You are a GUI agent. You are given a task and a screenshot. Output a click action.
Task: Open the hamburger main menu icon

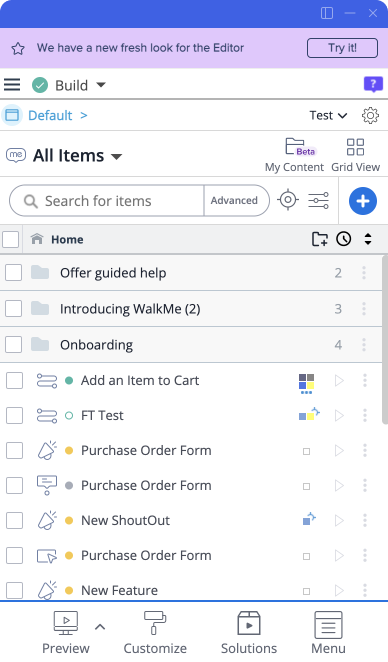(x=12, y=84)
